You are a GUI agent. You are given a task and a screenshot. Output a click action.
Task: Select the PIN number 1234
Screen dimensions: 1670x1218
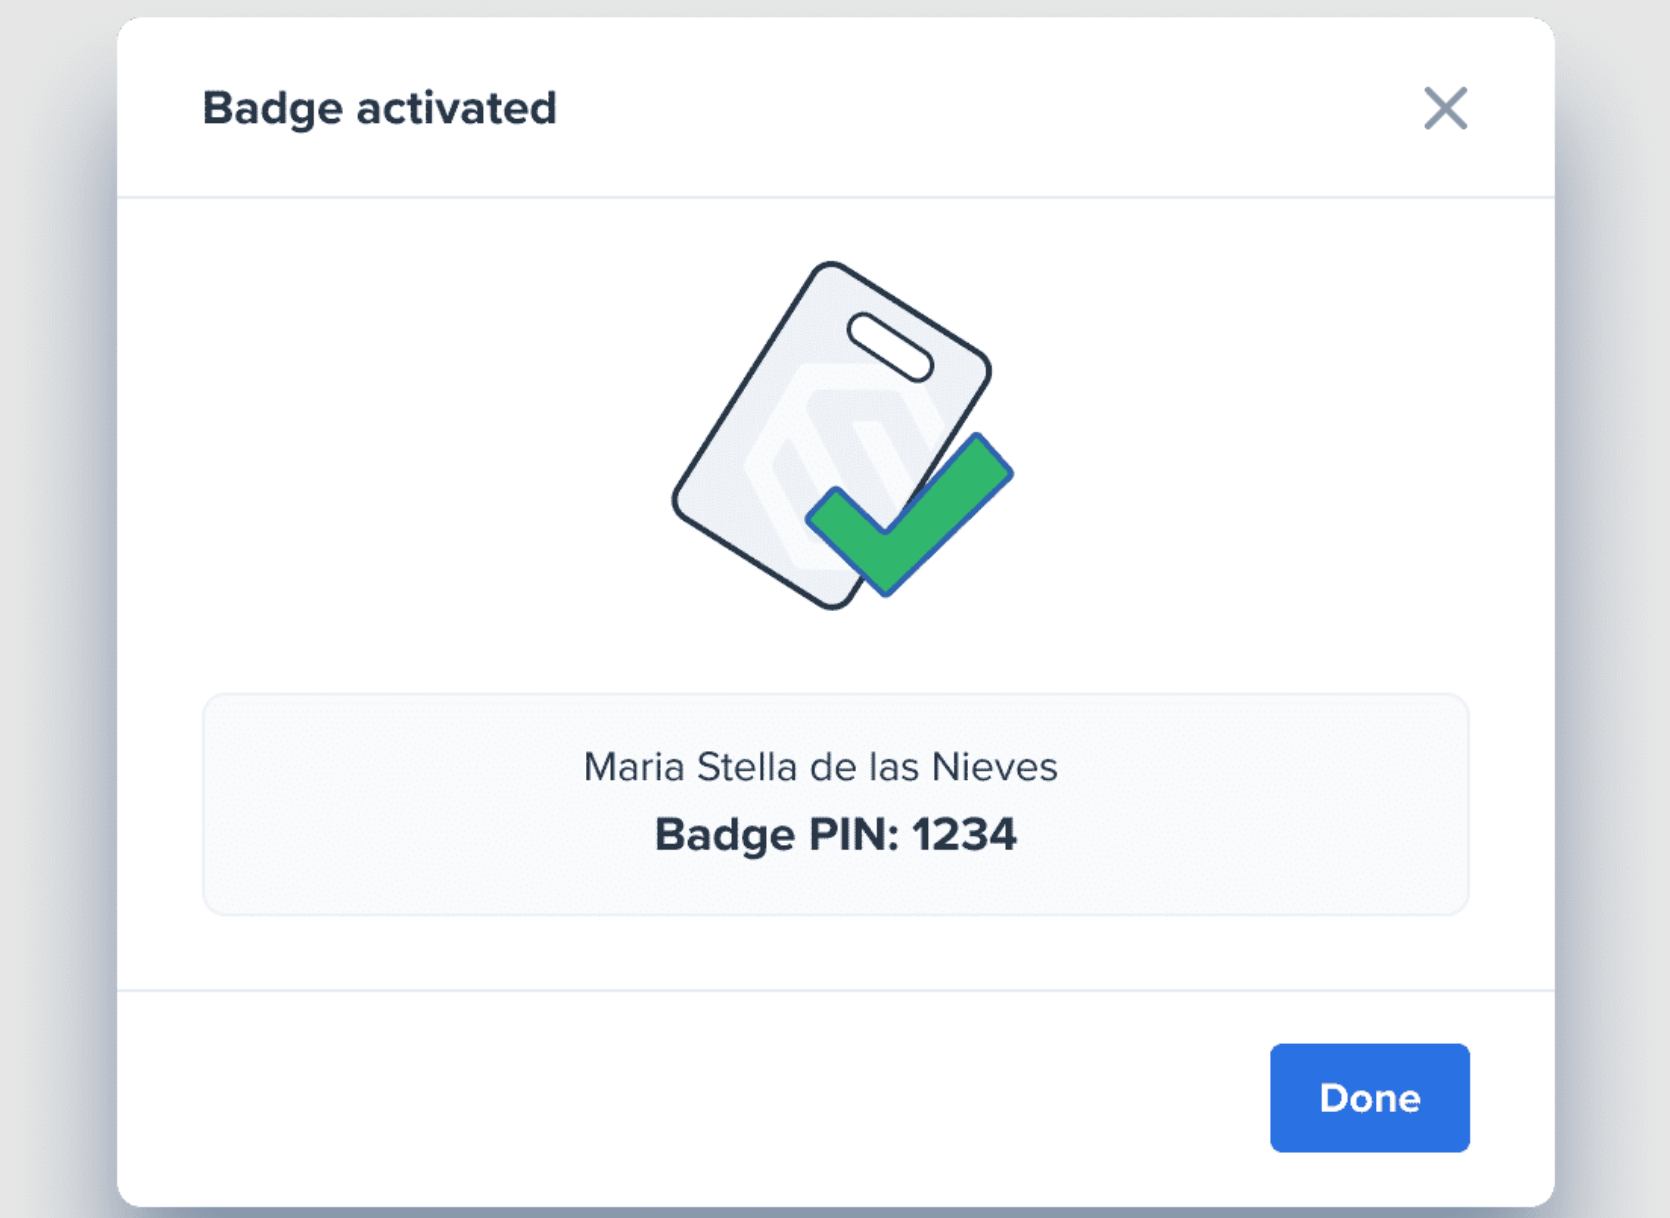click(964, 834)
